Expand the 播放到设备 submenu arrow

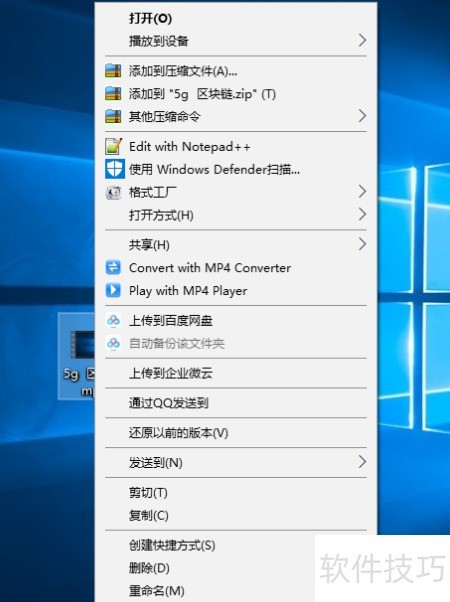(x=362, y=40)
